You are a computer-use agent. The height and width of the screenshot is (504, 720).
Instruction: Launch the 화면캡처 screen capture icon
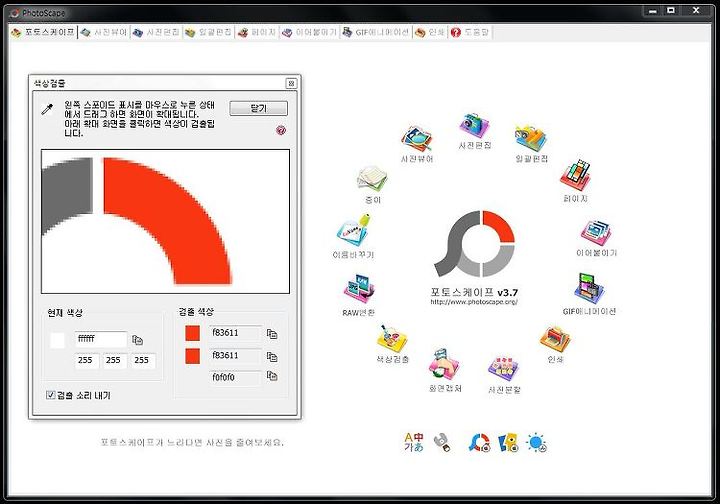[x=444, y=365]
